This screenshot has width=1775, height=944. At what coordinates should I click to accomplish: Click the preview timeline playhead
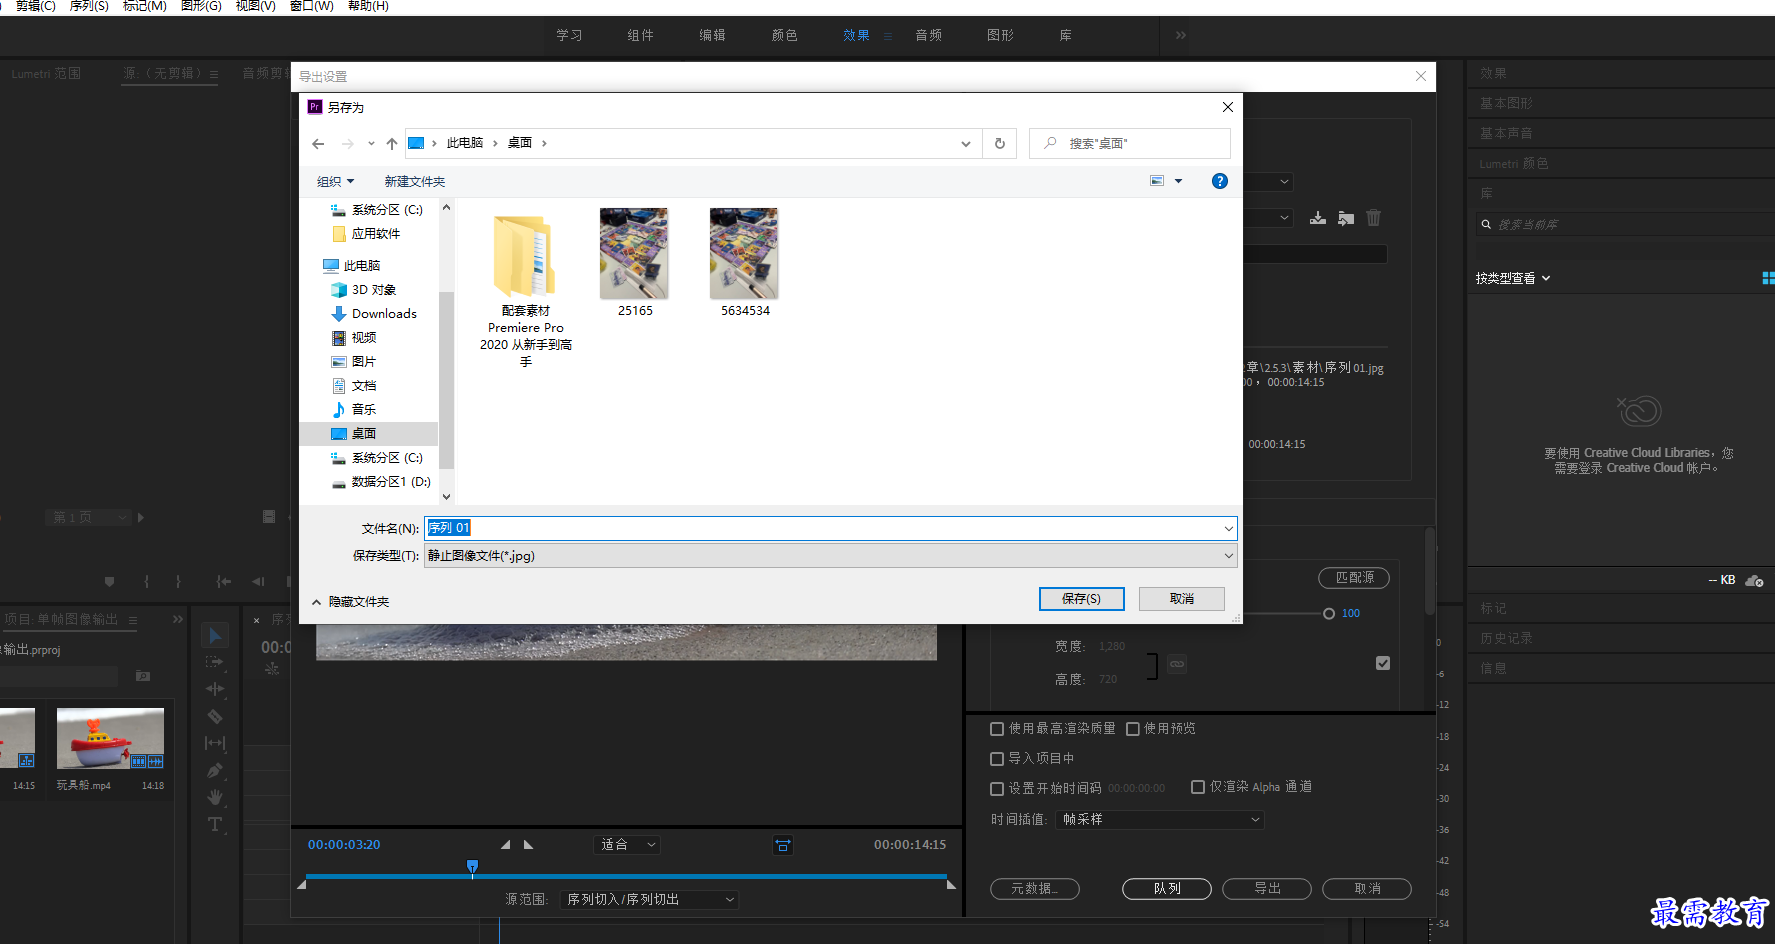(473, 867)
